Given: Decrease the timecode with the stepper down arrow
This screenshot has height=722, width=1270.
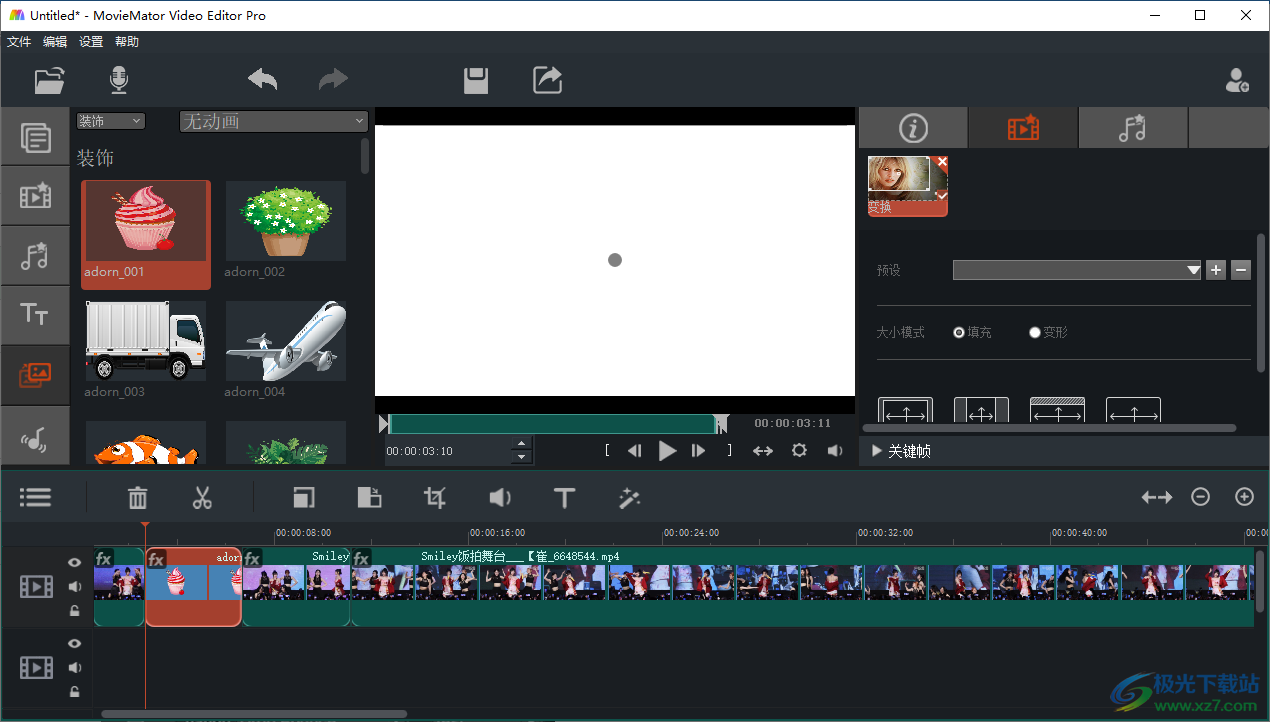Looking at the screenshot, I should 520,457.
